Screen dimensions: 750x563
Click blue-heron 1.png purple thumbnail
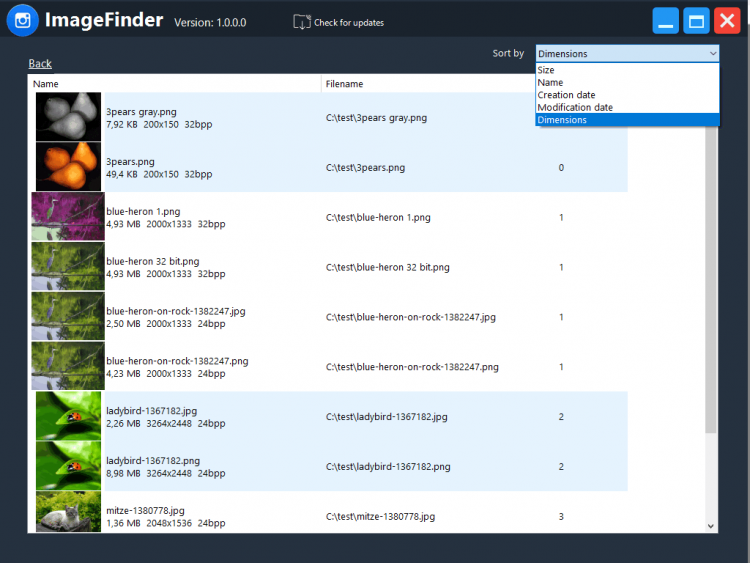67,217
